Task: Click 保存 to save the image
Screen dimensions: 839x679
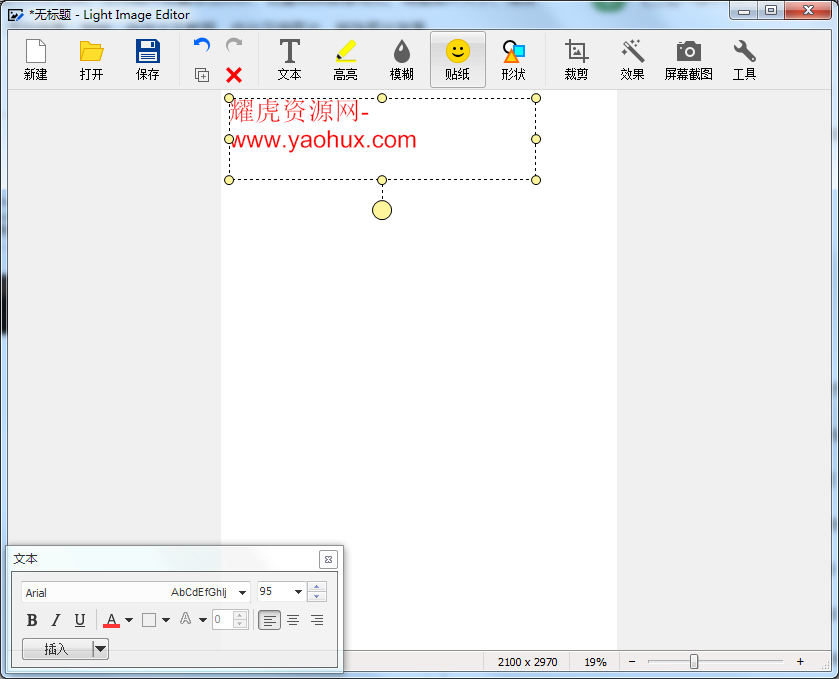Action: 147,60
